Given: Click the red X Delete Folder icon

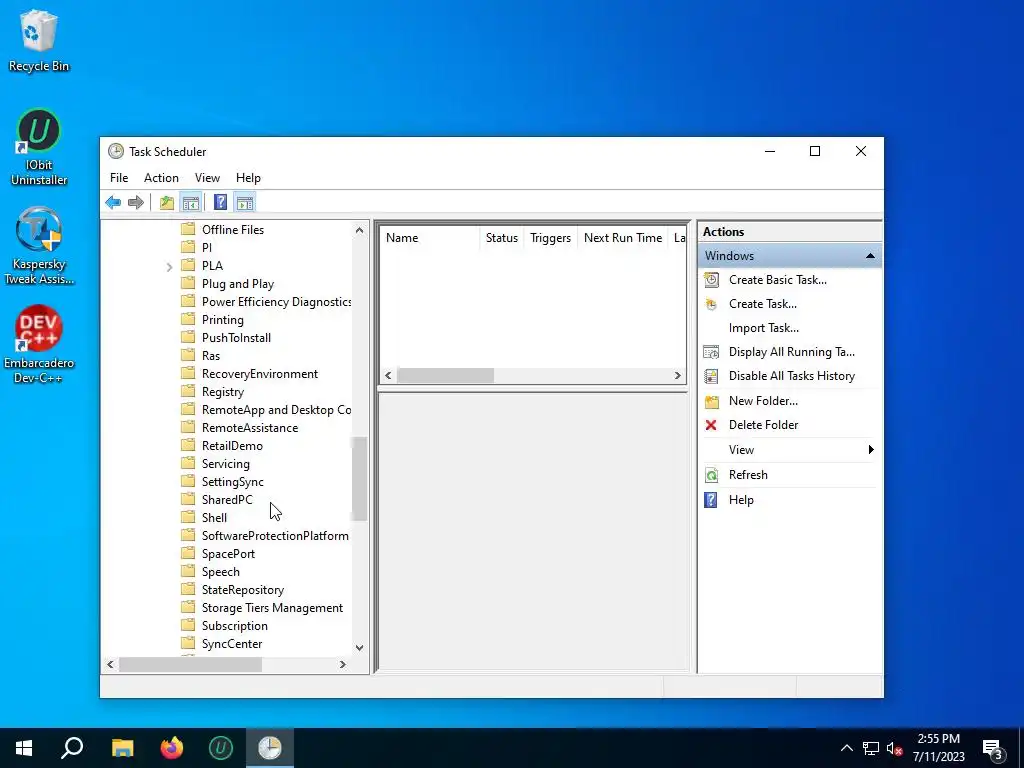Looking at the screenshot, I should coord(711,425).
